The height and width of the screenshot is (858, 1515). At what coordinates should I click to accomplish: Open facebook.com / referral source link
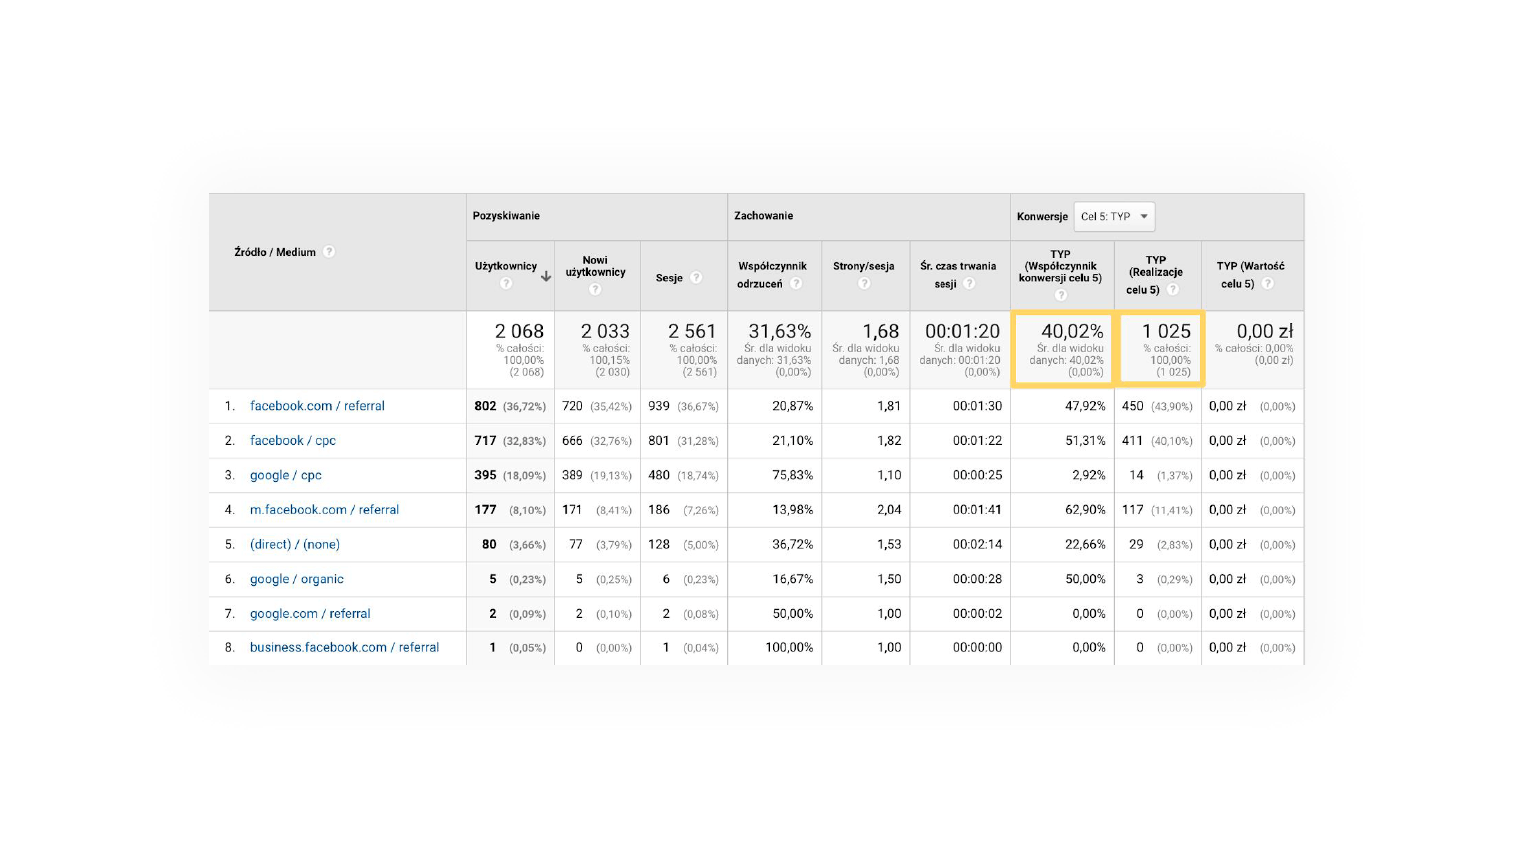317,406
